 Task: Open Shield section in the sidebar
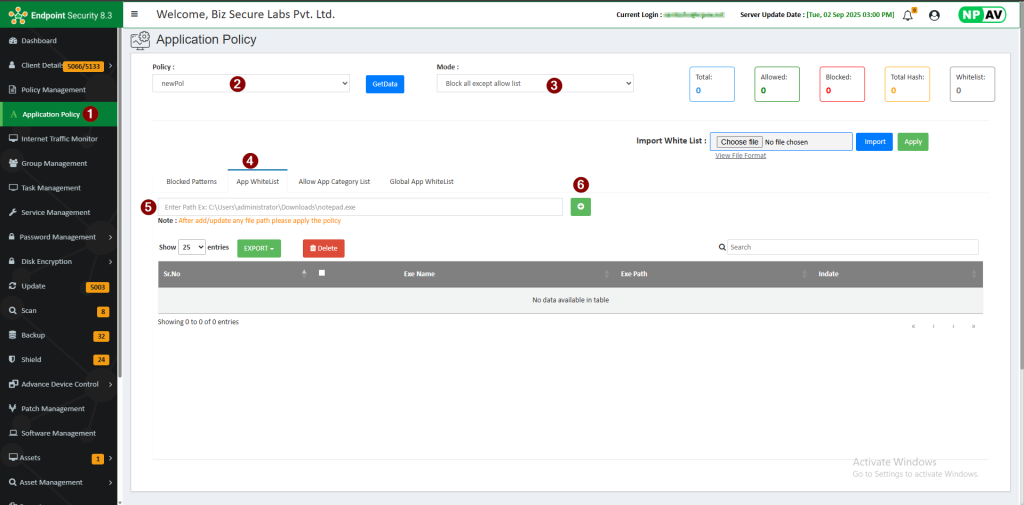point(31,359)
